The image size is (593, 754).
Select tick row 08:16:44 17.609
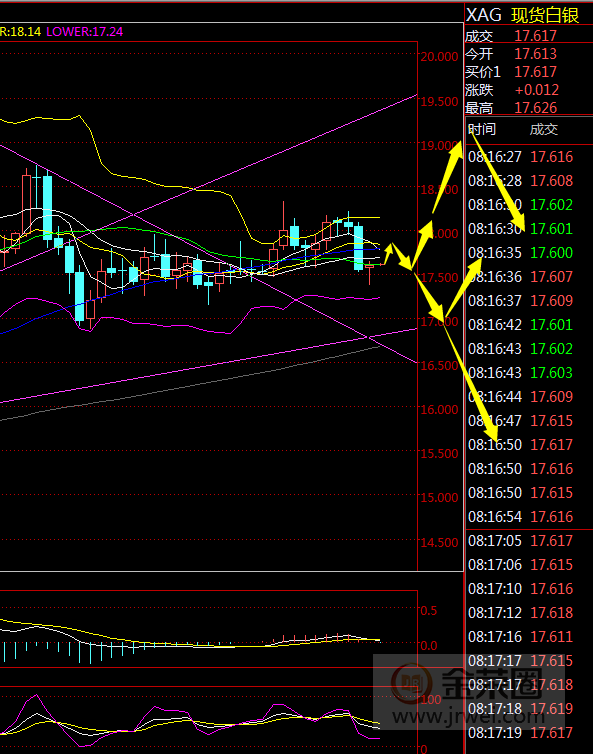[x=529, y=397]
